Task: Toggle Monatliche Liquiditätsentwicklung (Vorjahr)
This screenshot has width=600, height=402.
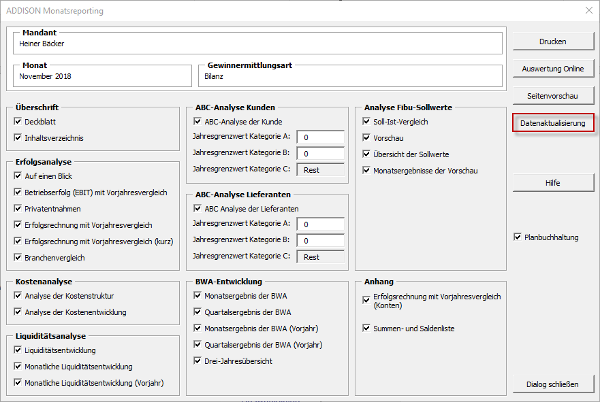Action: (18, 382)
